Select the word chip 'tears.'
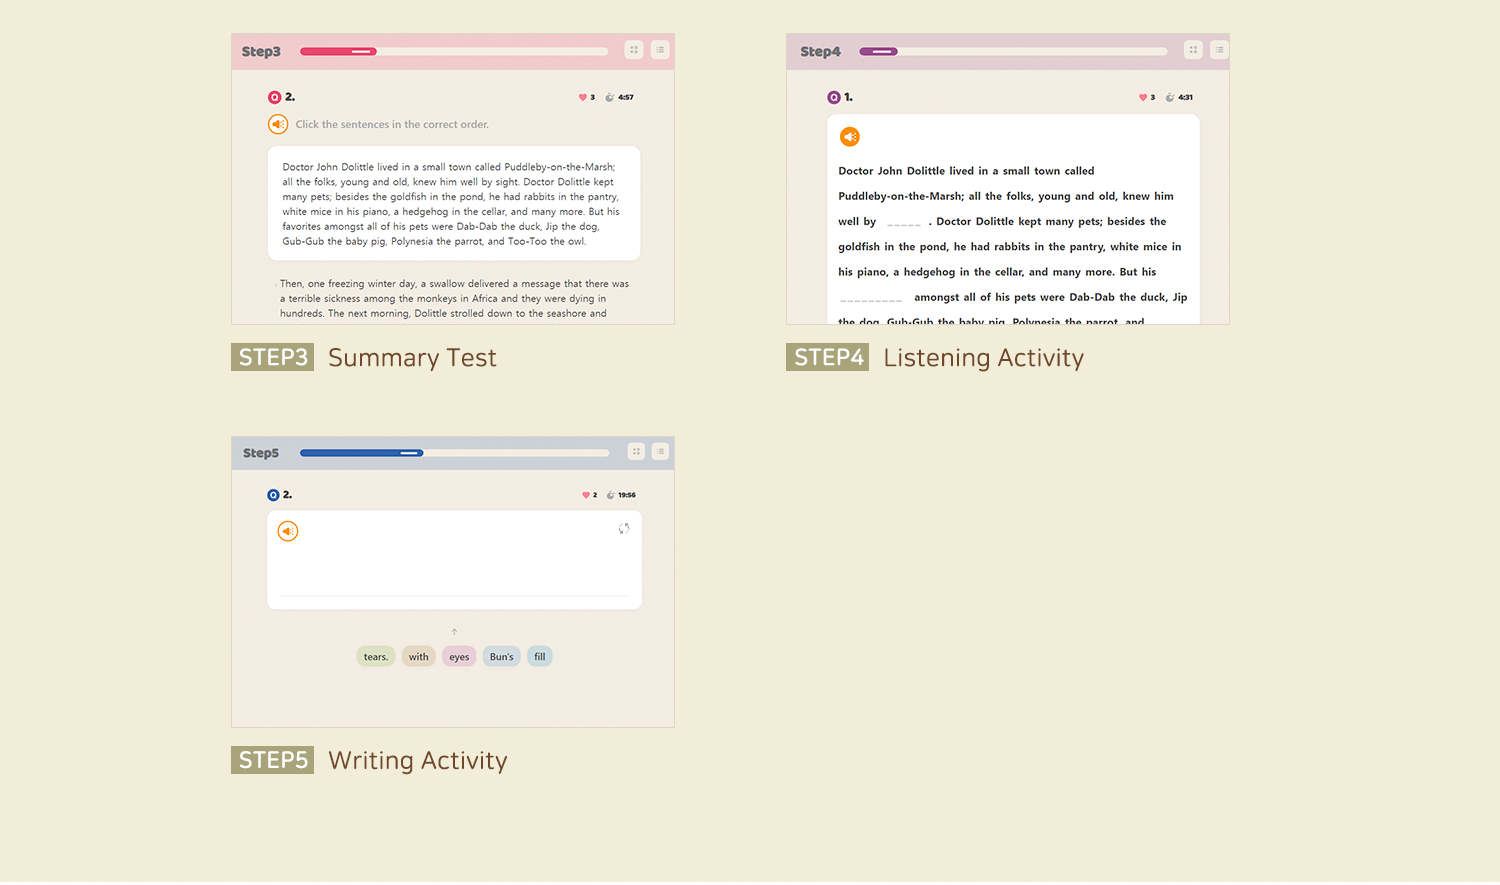Screen dimensions: 1500x885 coord(376,657)
